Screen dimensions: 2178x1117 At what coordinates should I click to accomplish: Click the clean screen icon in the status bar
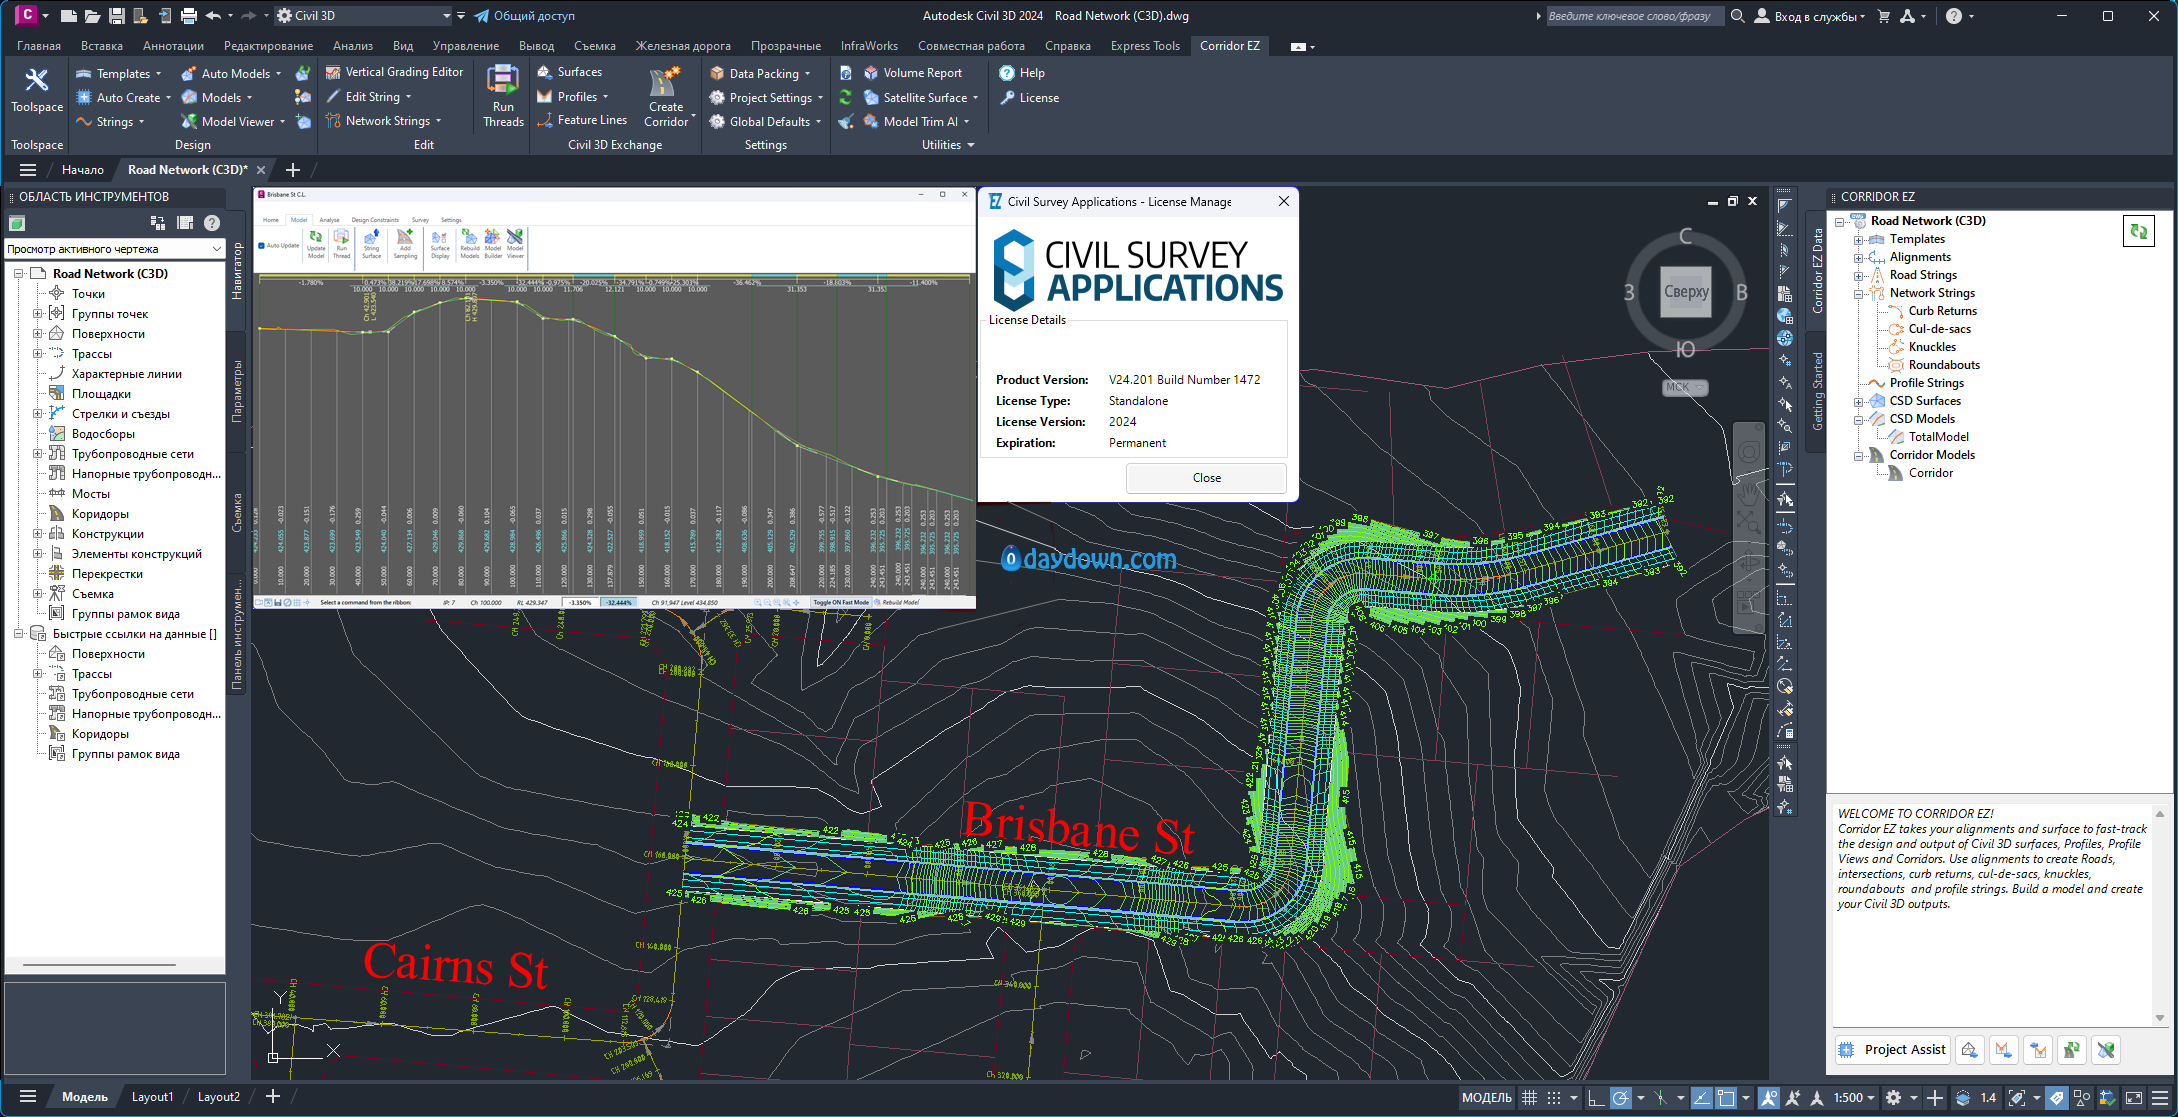point(2133,1098)
